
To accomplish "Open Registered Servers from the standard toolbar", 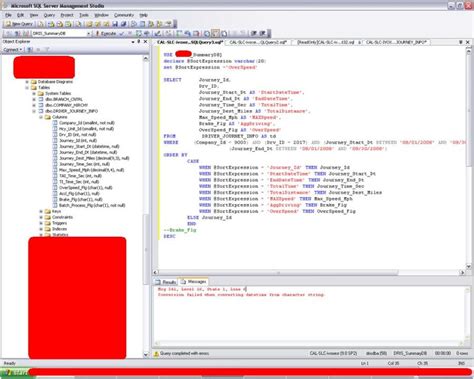I will [x=134, y=24].
